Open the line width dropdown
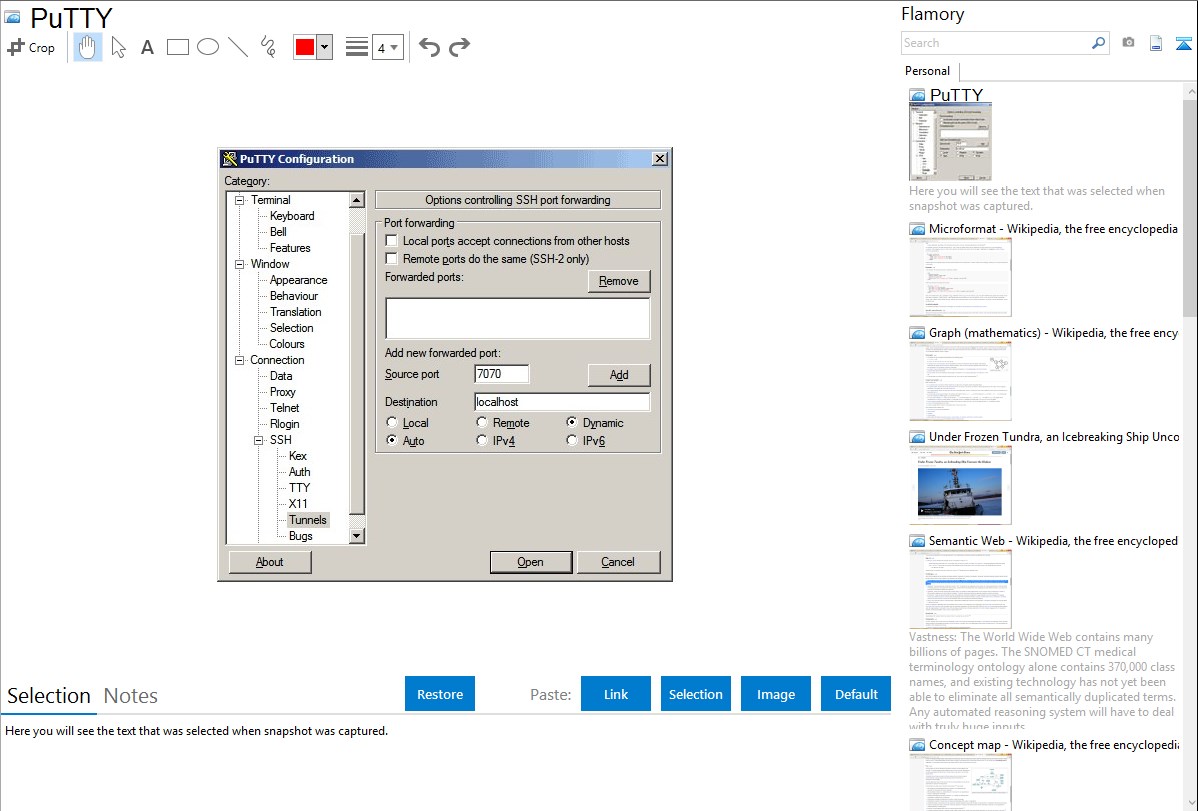The height and width of the screenshot is (811, 1198). click(x=387, y=47)
